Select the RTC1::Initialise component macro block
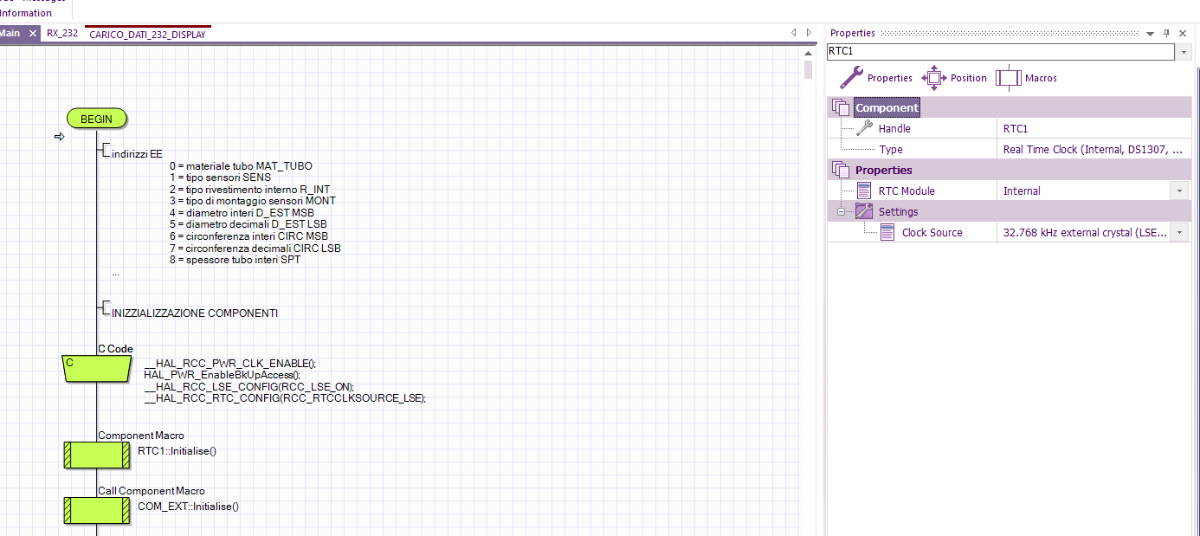Screen dimensions: 1200x536 96,455
